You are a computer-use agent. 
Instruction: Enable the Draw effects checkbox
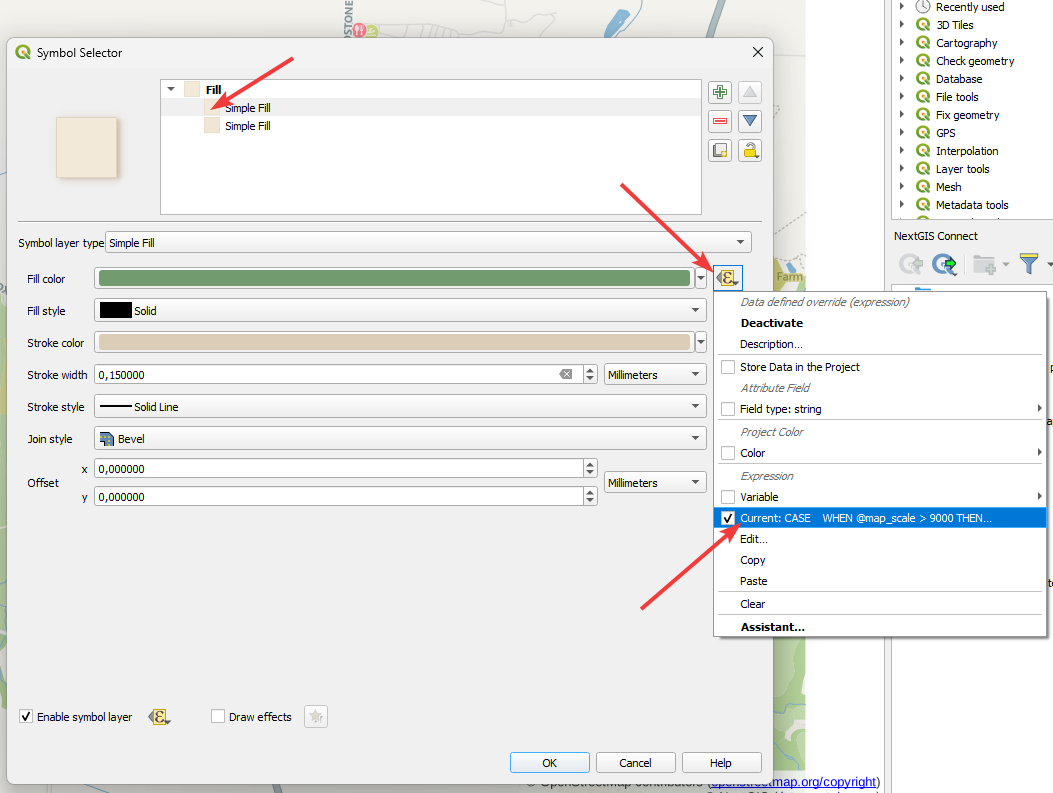click(x=218, y=717)
